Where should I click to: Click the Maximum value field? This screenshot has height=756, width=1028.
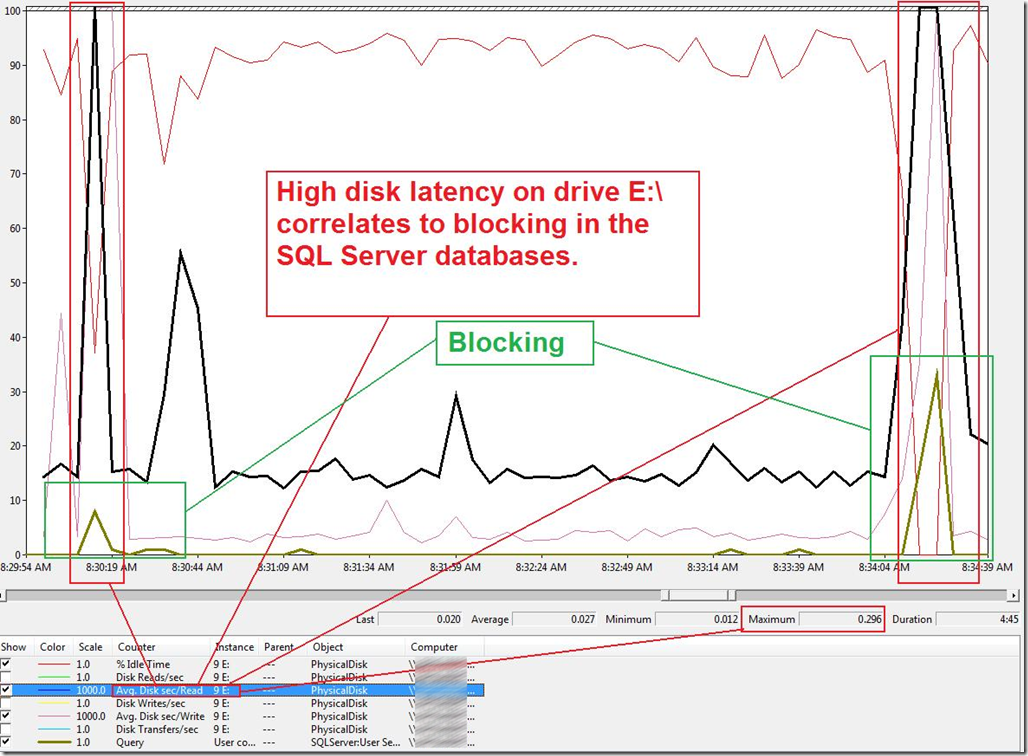pos(841,619)
